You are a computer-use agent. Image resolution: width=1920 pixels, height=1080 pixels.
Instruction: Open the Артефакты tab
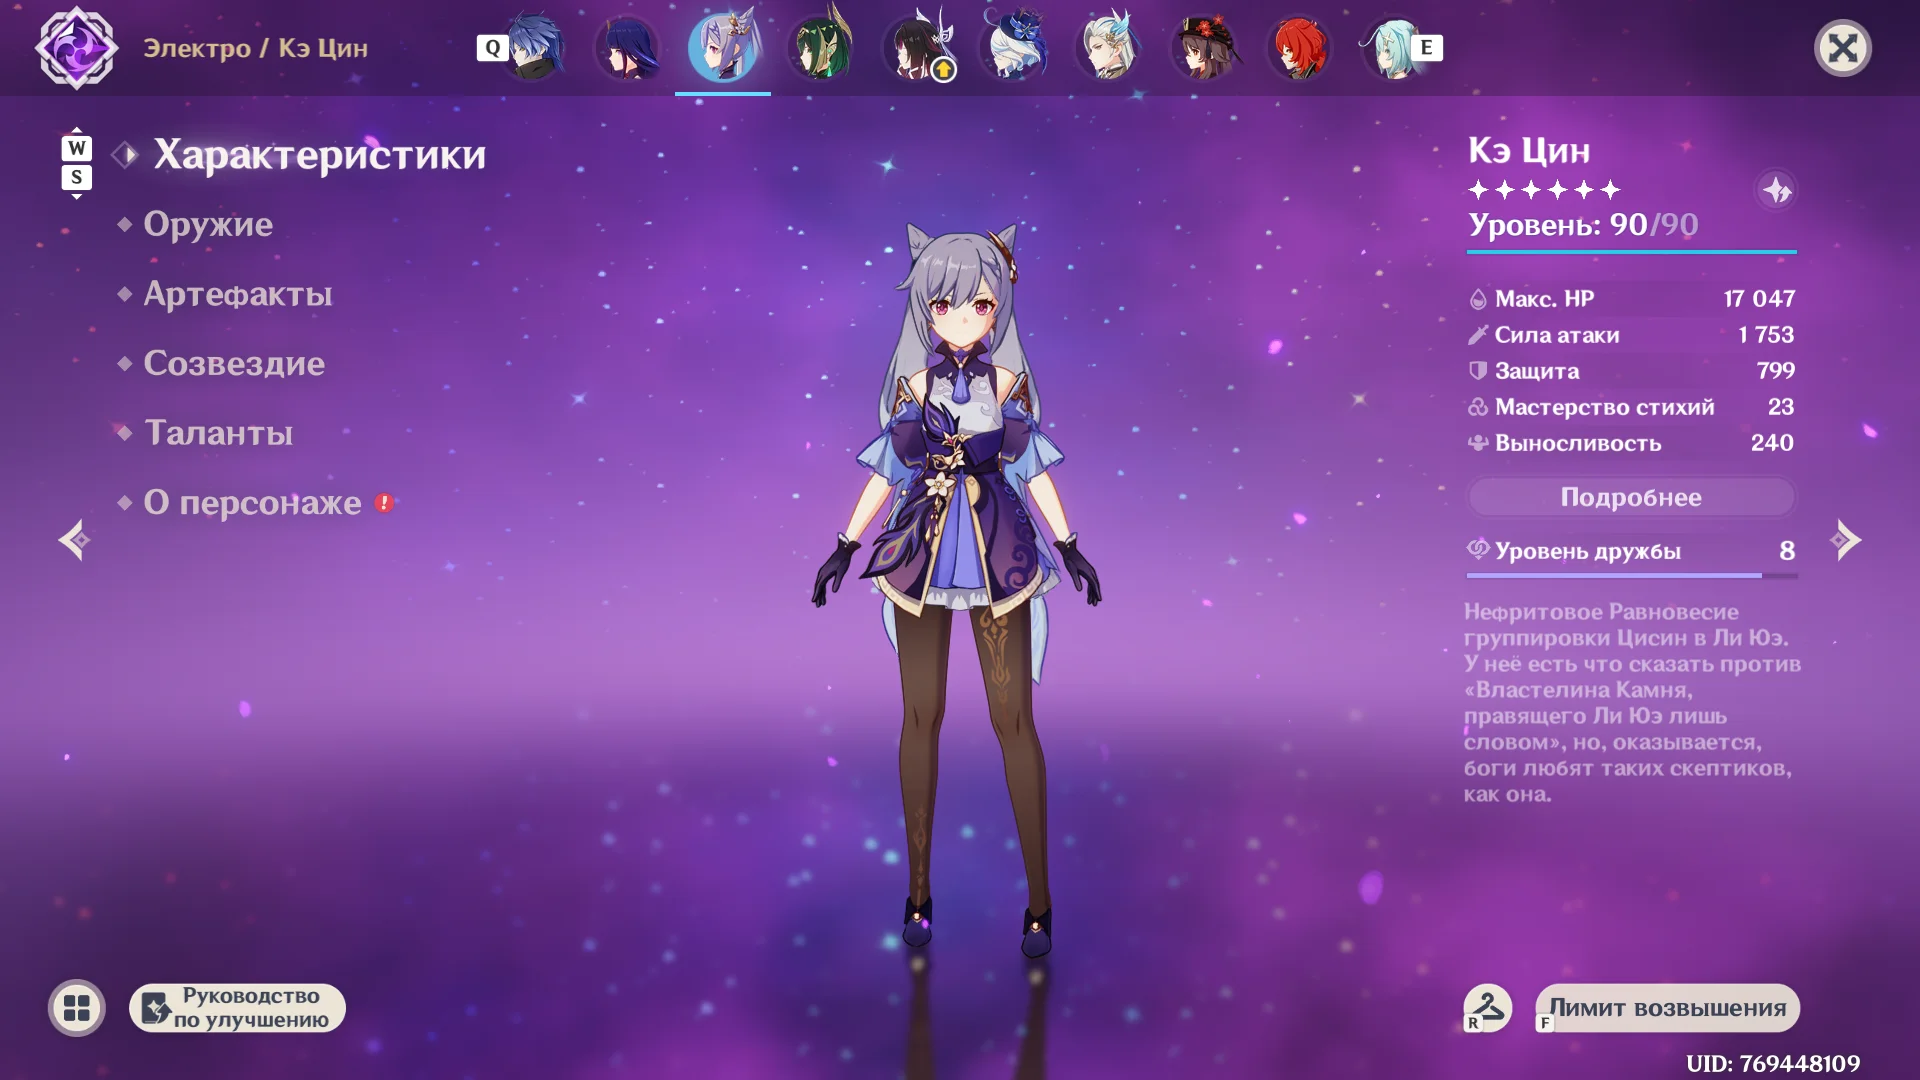pos(238,294)
